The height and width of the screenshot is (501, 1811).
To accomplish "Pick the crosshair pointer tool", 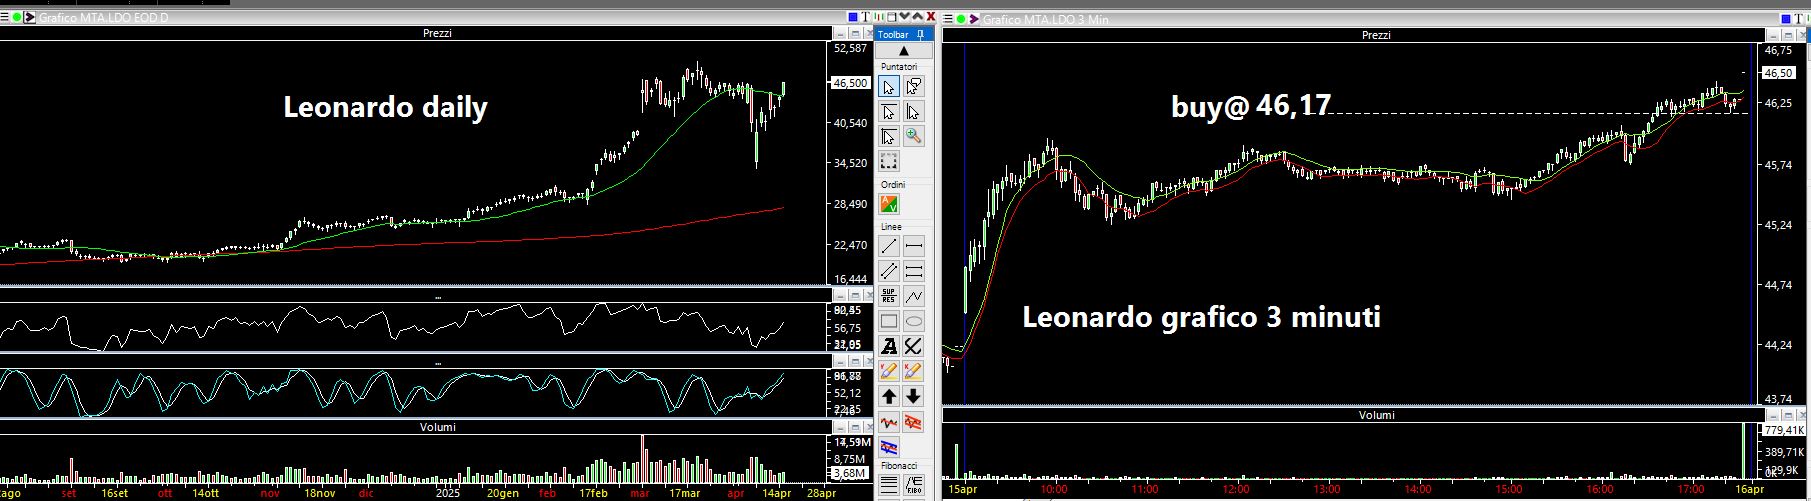I will [889, 137].
